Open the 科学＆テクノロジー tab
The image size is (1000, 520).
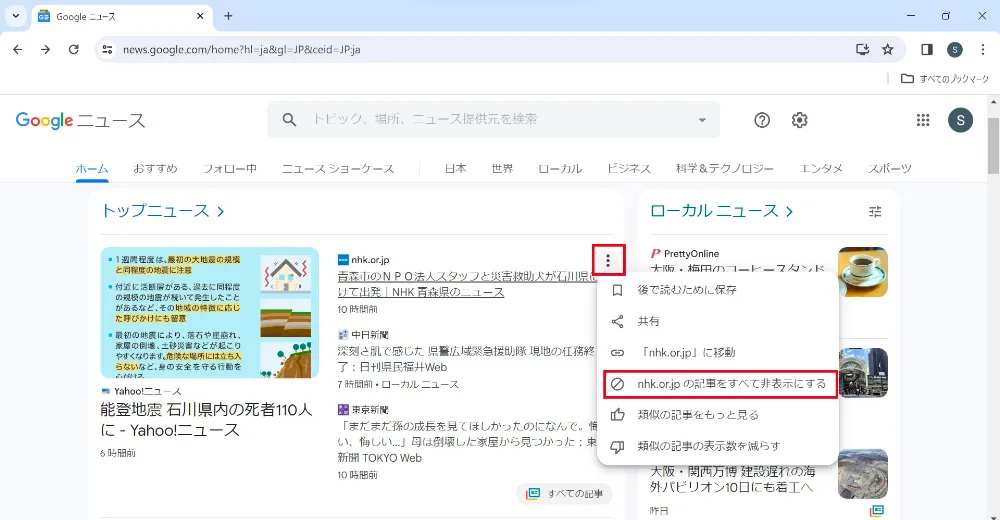[724, 168]
